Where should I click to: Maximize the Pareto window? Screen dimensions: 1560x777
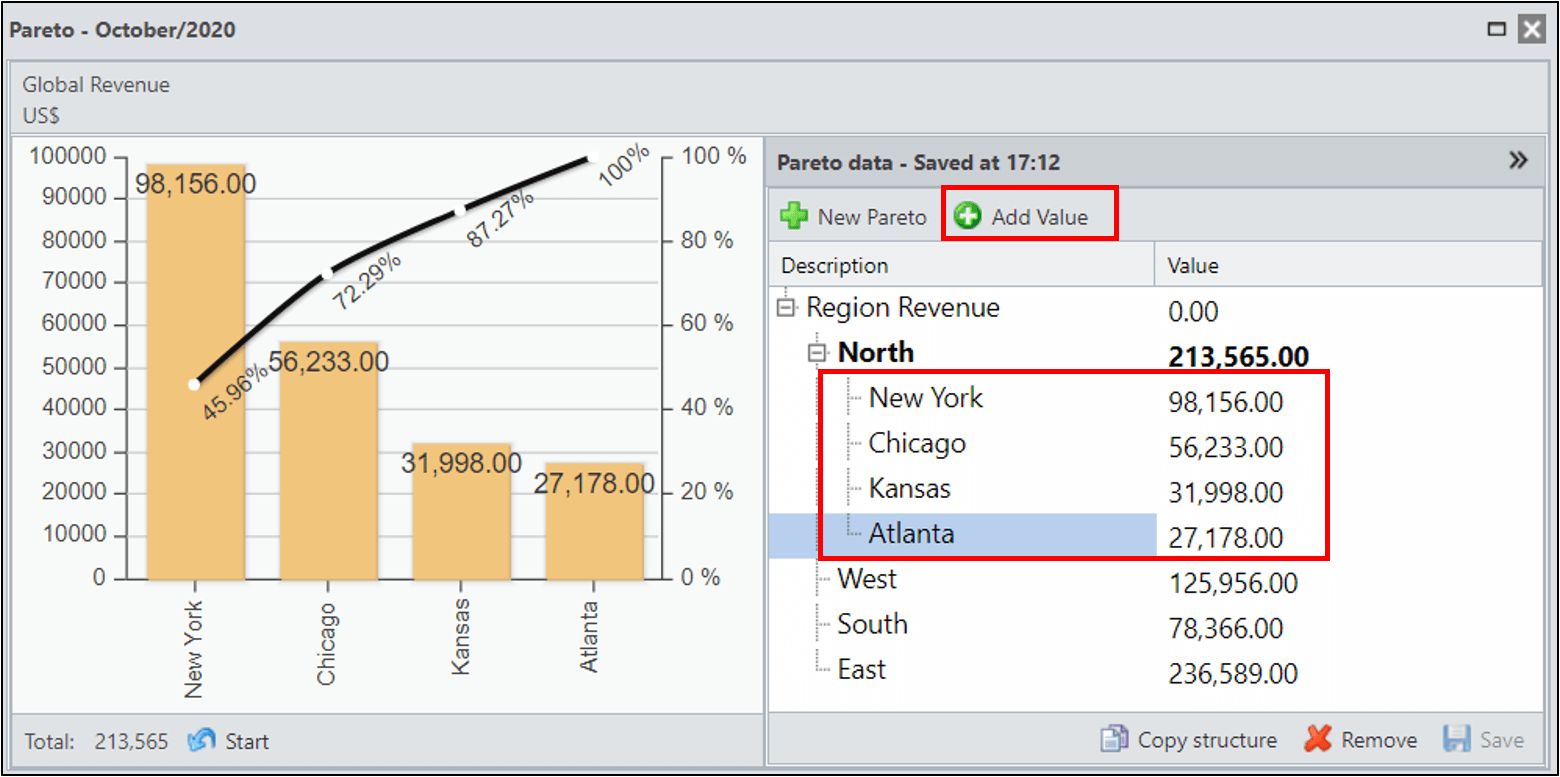tap(1496, 29)
